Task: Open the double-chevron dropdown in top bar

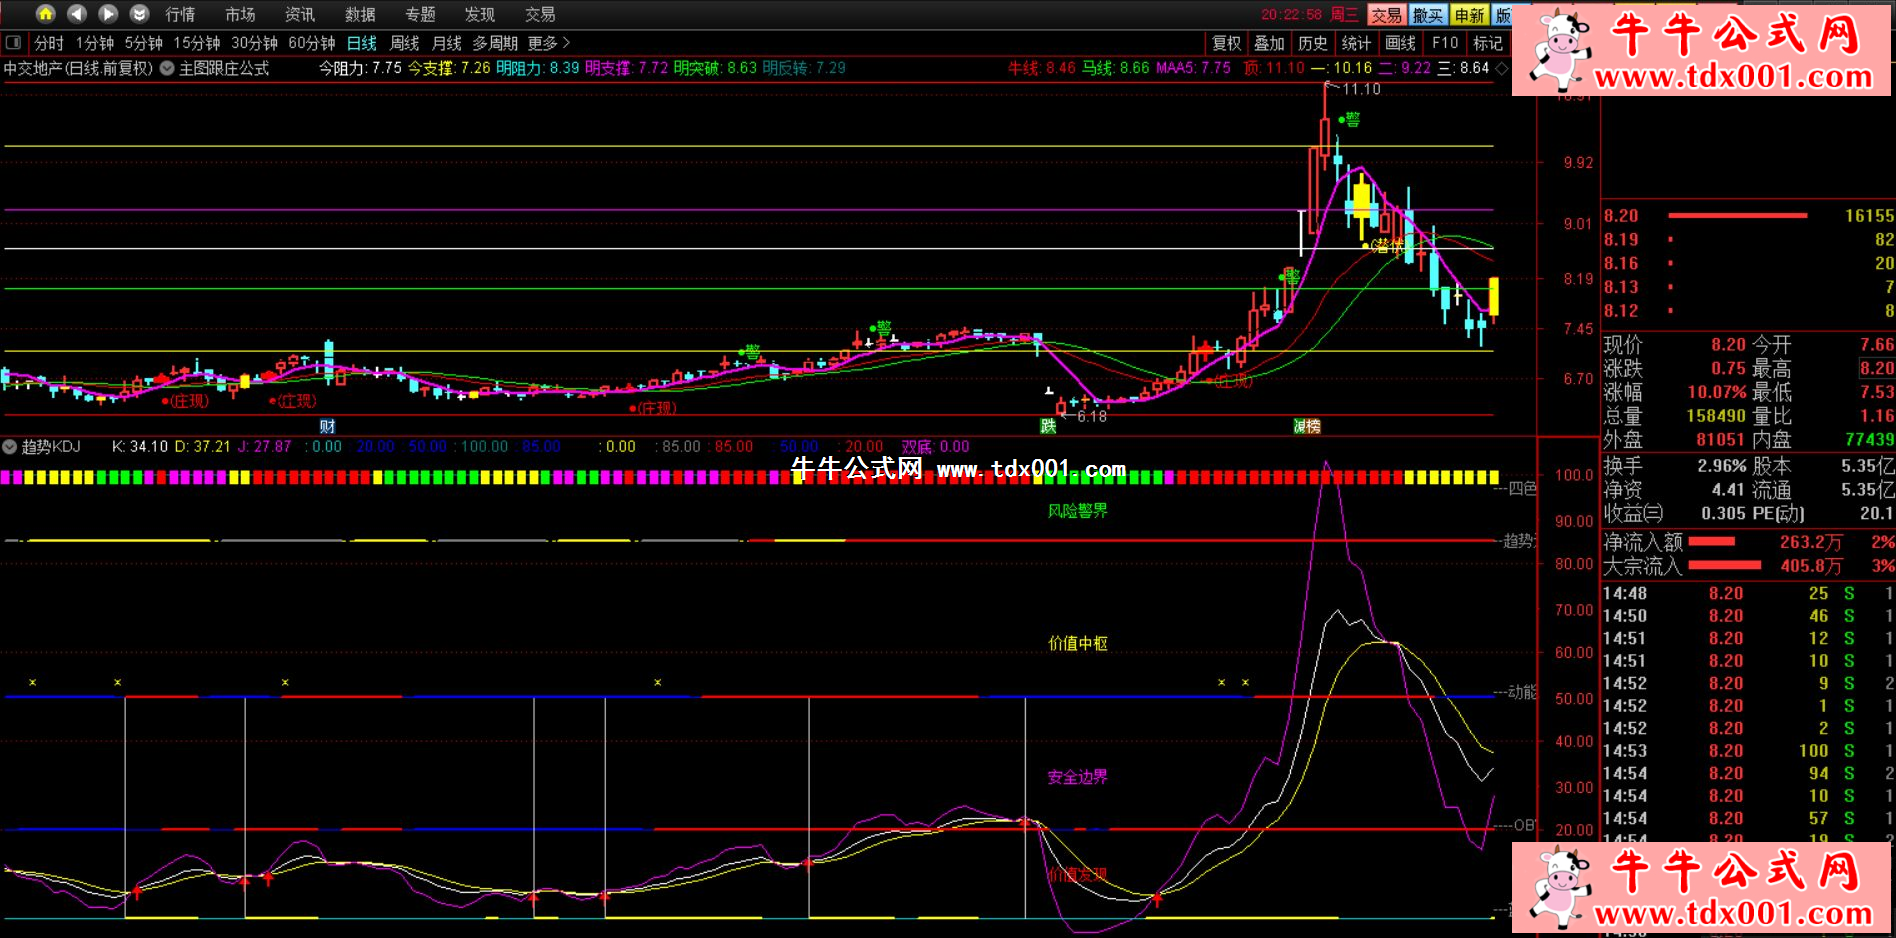Action: (140, 14)
